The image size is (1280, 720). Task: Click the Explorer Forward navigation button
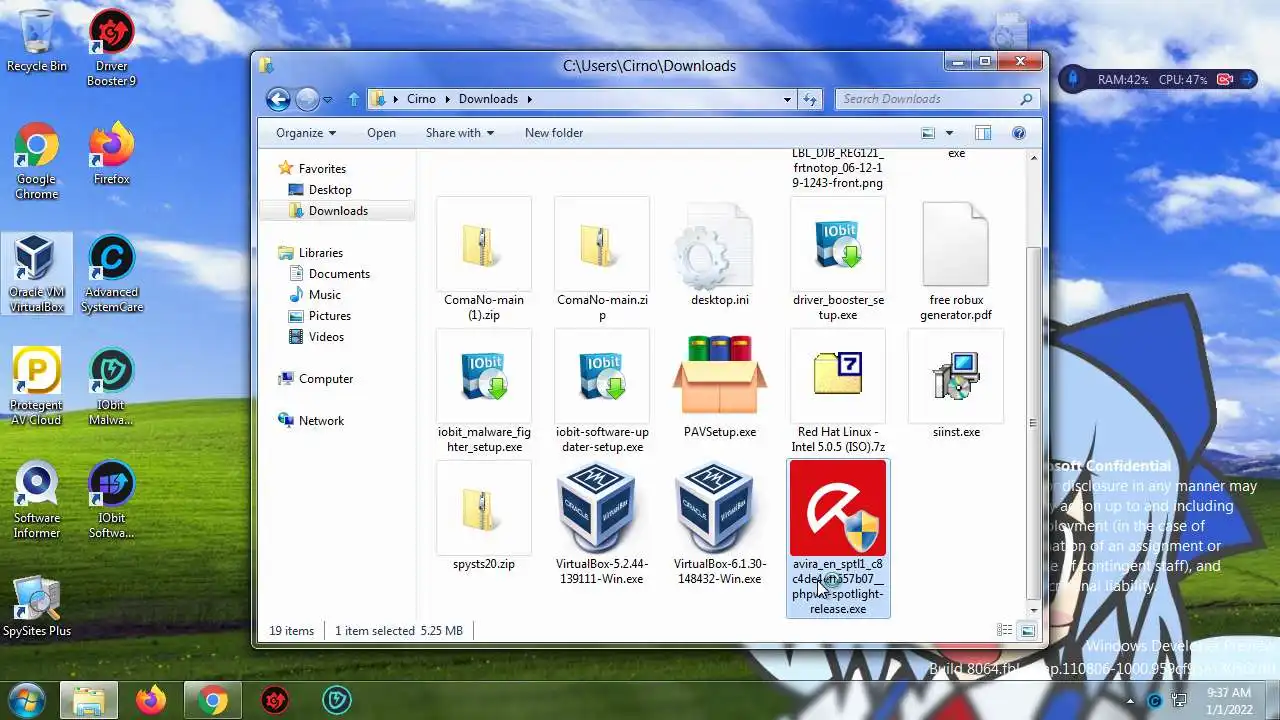(x=307, y=99)
